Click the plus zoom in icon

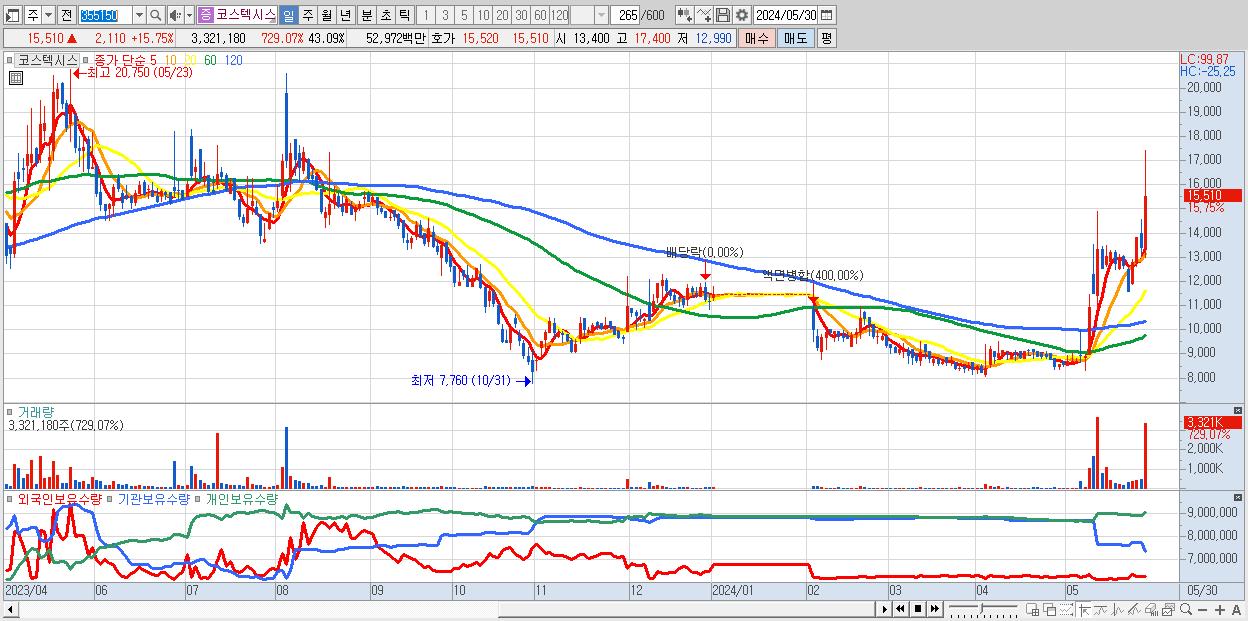1220,610
